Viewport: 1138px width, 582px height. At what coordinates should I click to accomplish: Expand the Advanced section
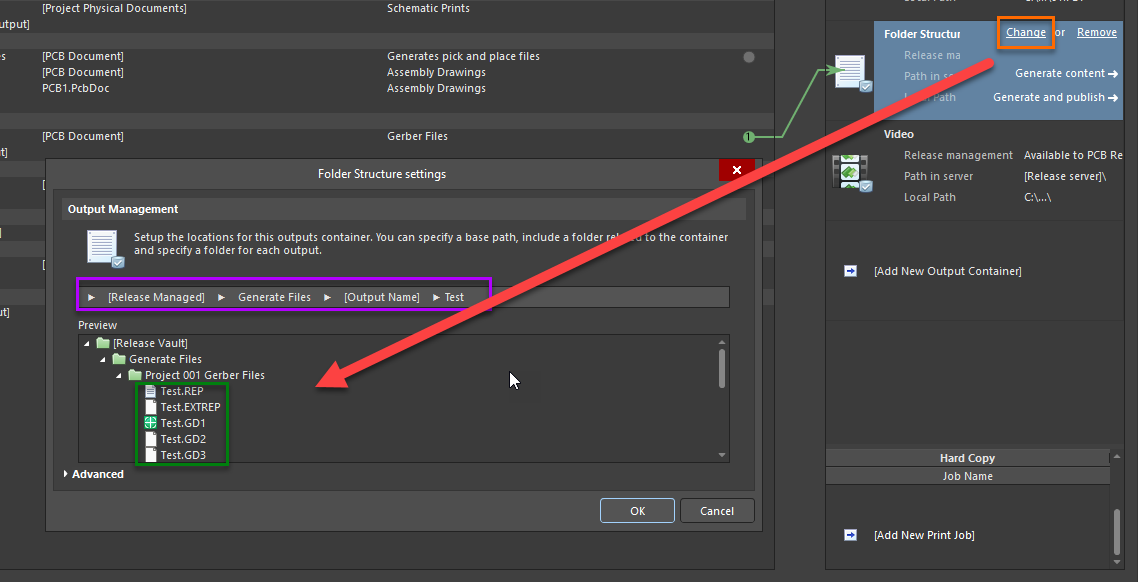94,474
